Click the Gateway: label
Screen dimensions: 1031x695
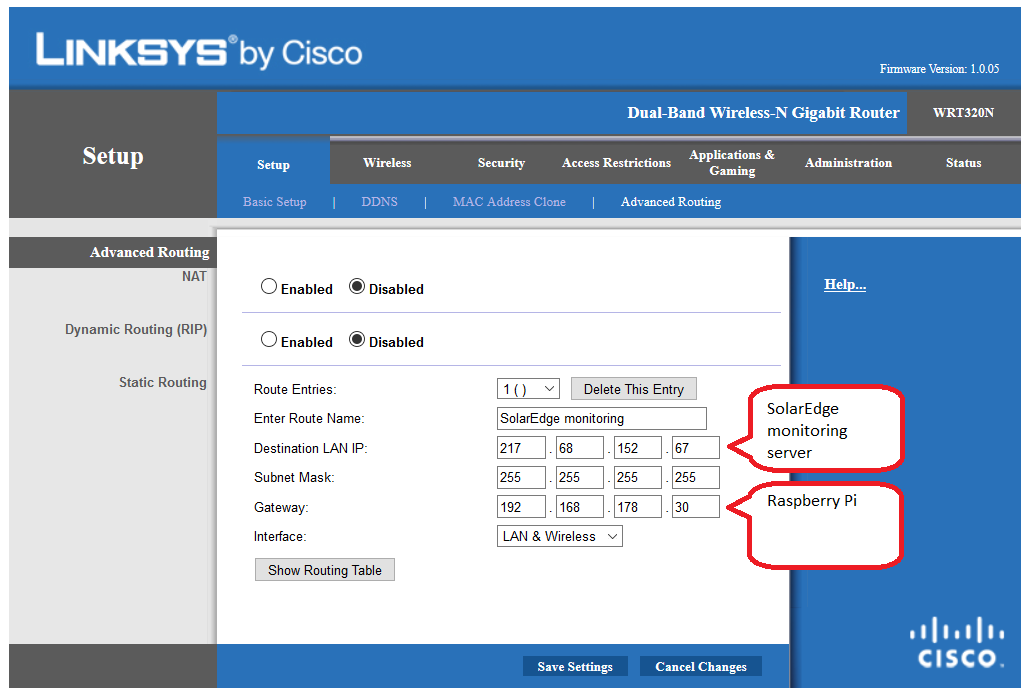[281, 508]
